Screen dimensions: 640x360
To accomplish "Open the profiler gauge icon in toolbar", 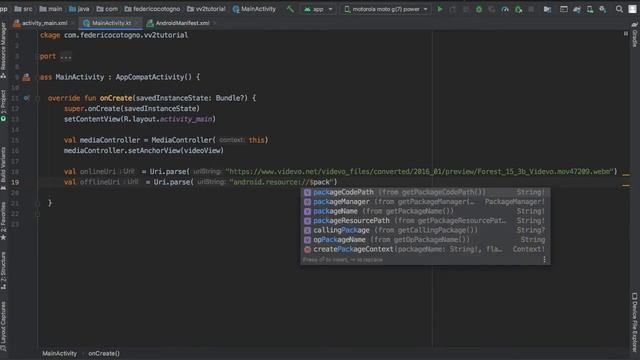I will [x=505, y=9].
